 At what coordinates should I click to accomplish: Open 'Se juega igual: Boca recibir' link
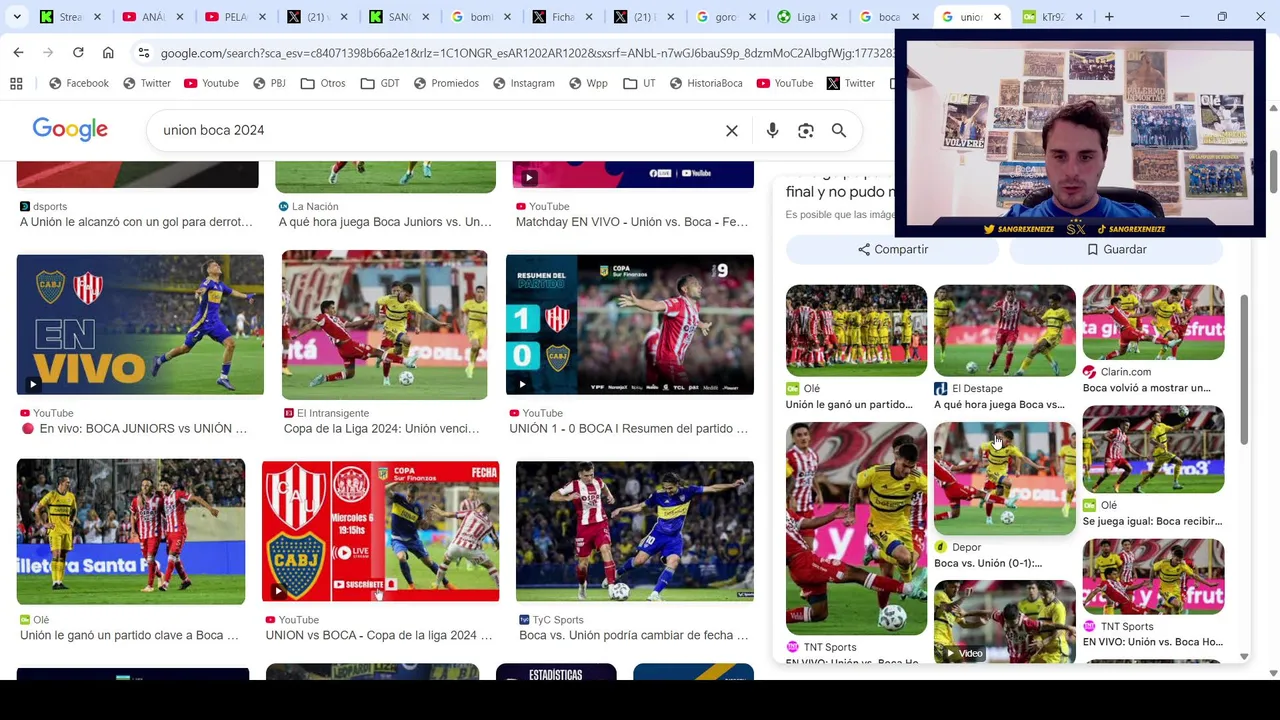[1153, 521]
